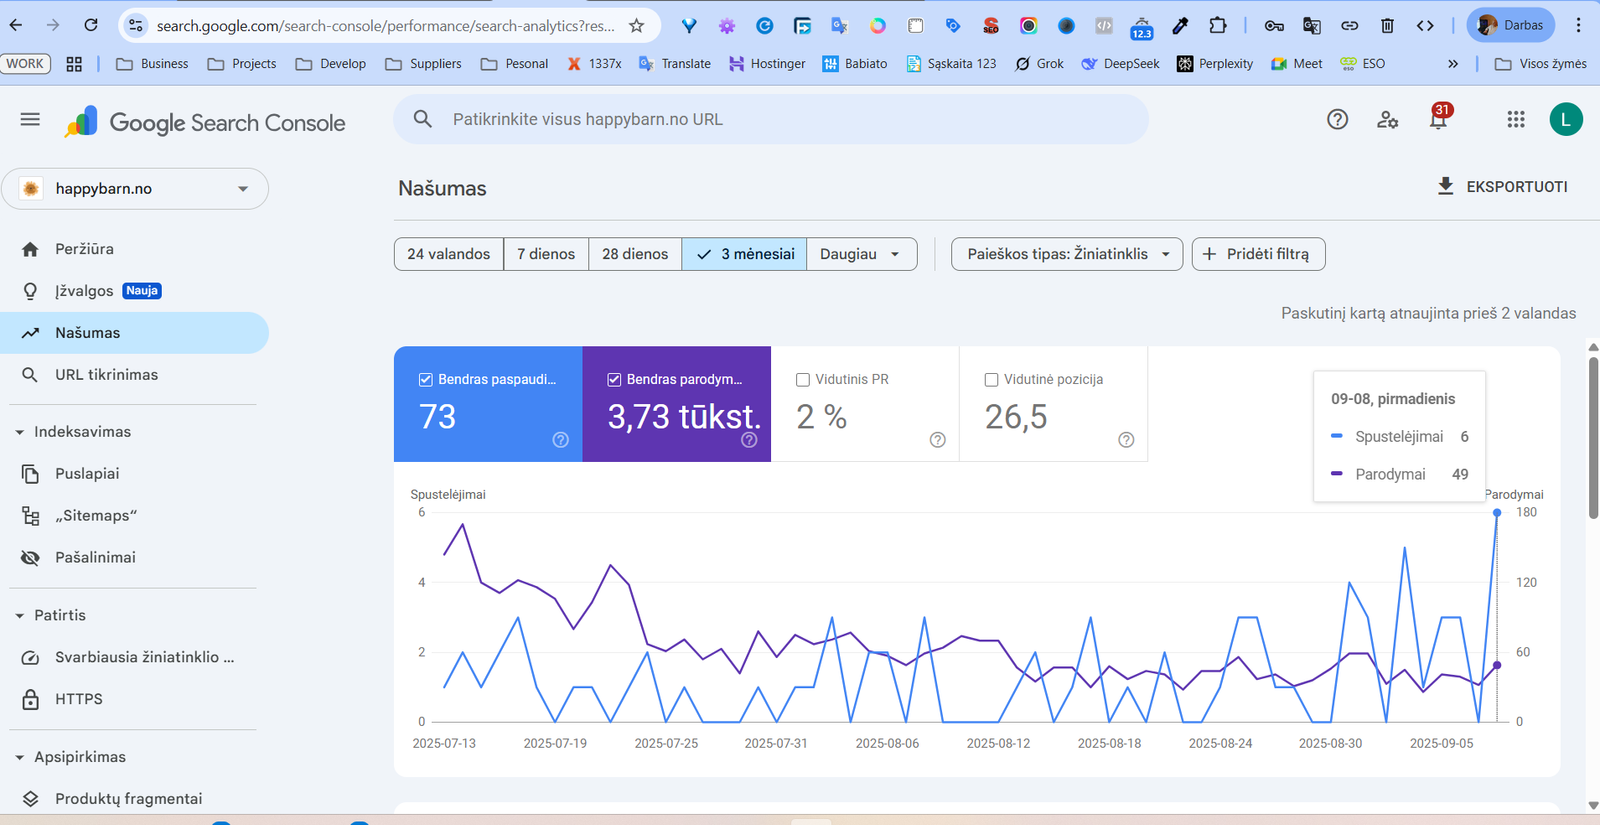Click the Pridėti filtrą button
This screenshot has width=1600, height=825.
[1258, 254]
